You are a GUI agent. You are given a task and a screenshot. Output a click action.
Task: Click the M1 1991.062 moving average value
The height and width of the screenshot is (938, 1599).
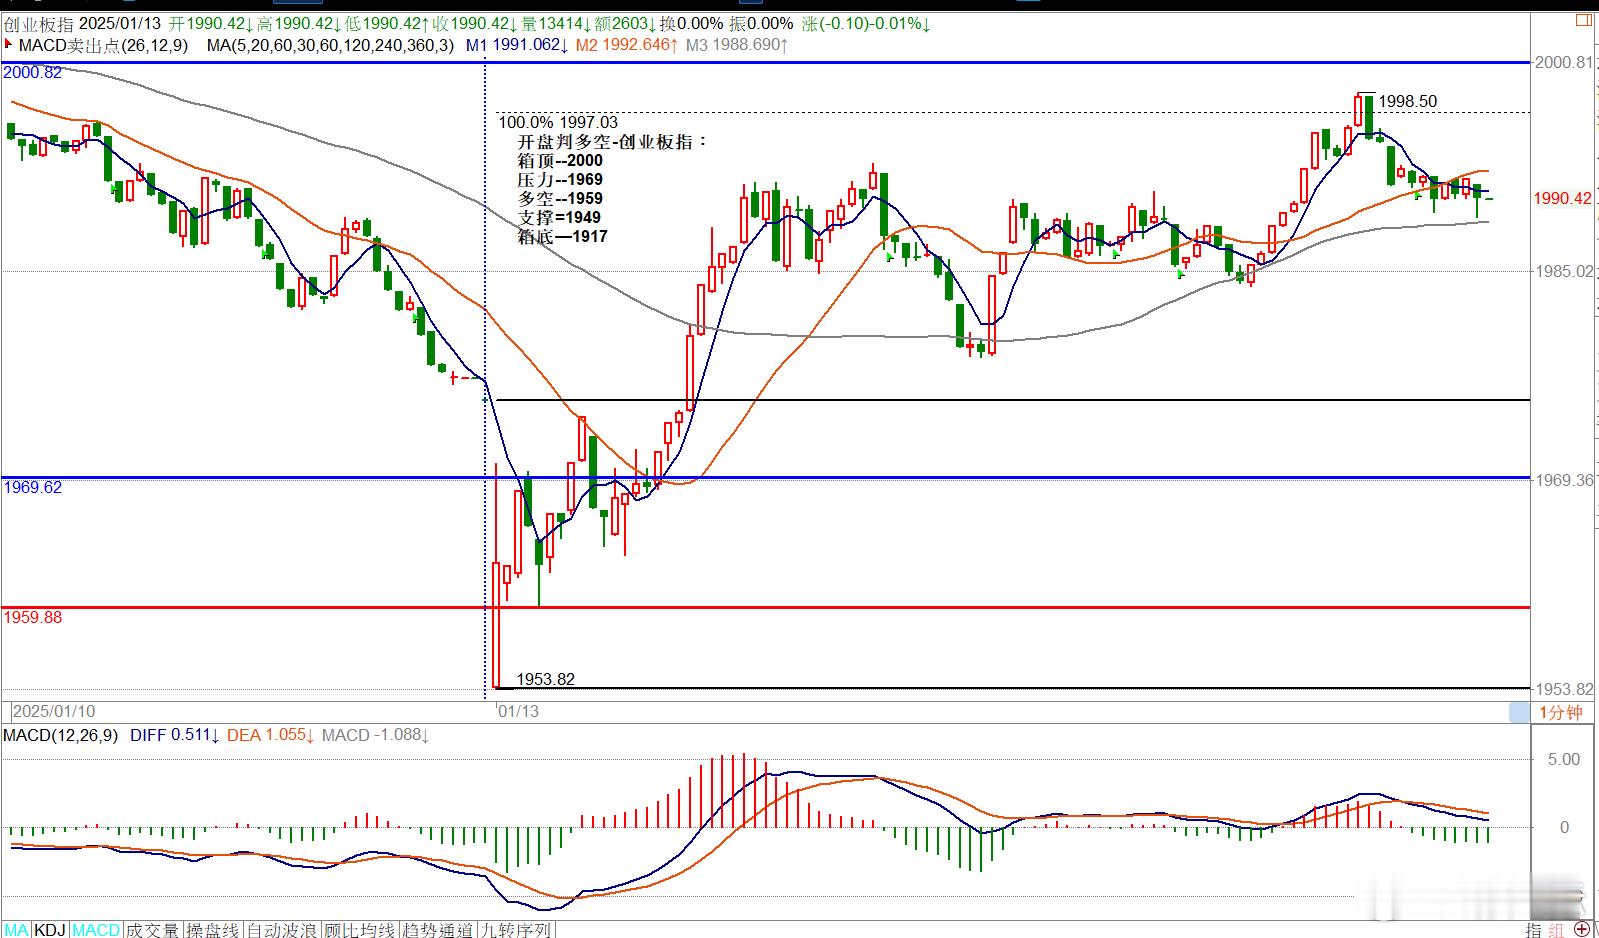(517, 45)
